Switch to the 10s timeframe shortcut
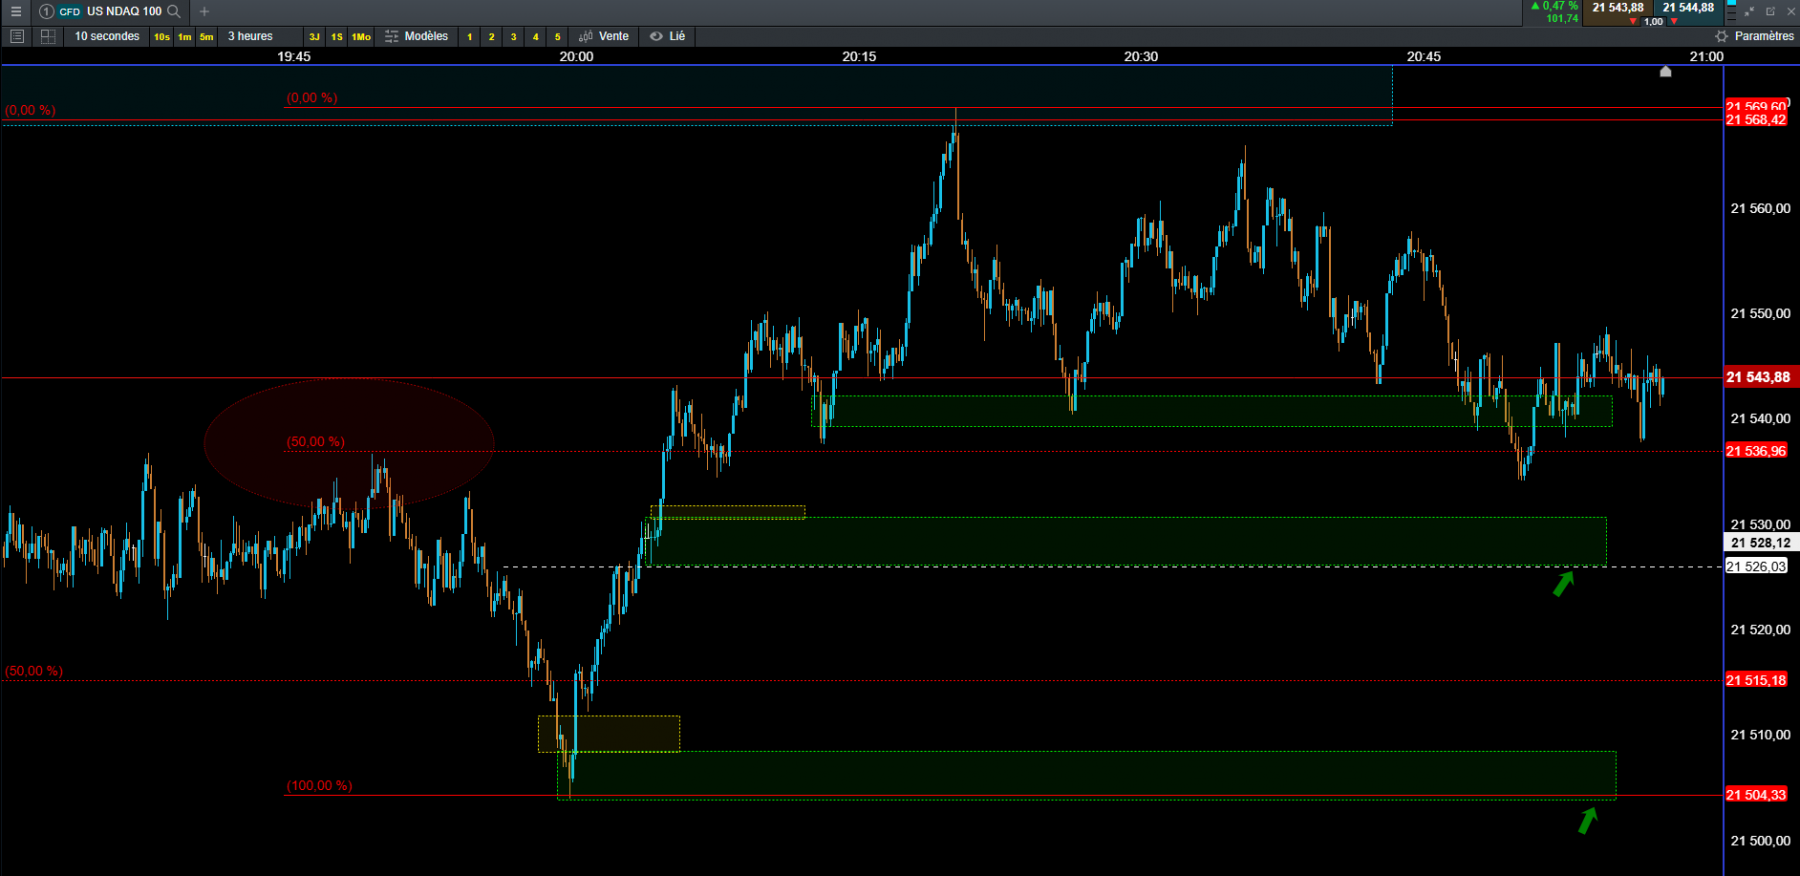Screen dimensions: 1800x876 [162, 37]
